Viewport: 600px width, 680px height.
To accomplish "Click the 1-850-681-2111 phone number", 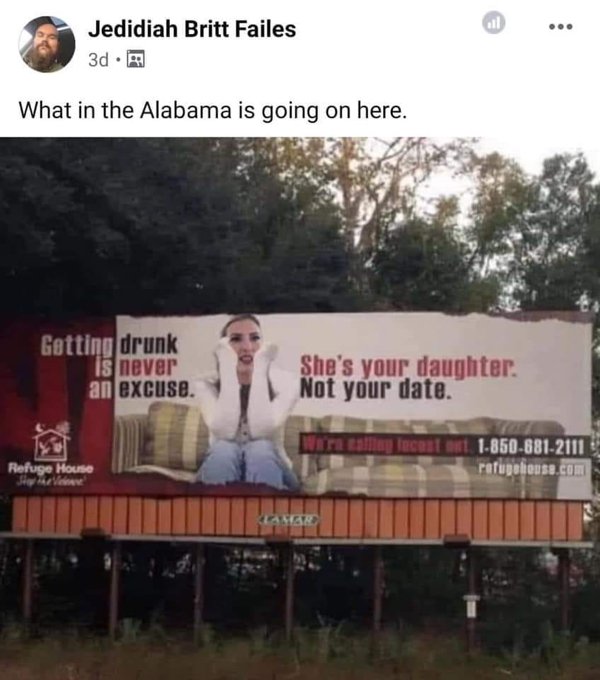I will pos(532,446).
